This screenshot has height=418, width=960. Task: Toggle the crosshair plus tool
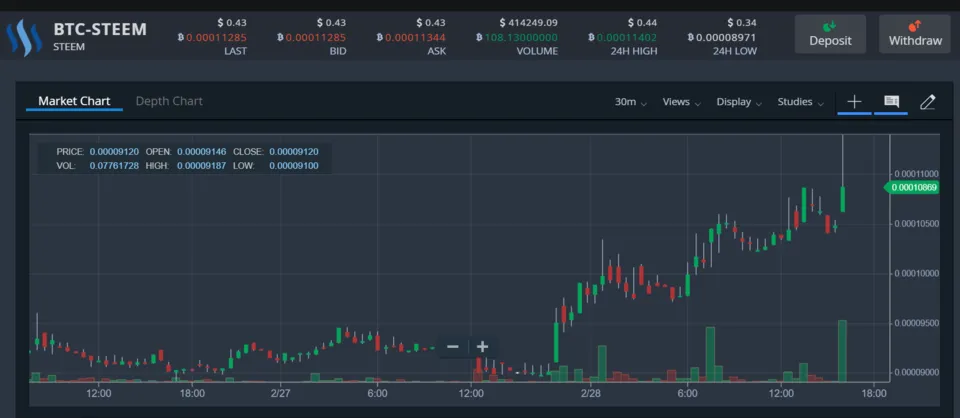click(x=854, y=102)
